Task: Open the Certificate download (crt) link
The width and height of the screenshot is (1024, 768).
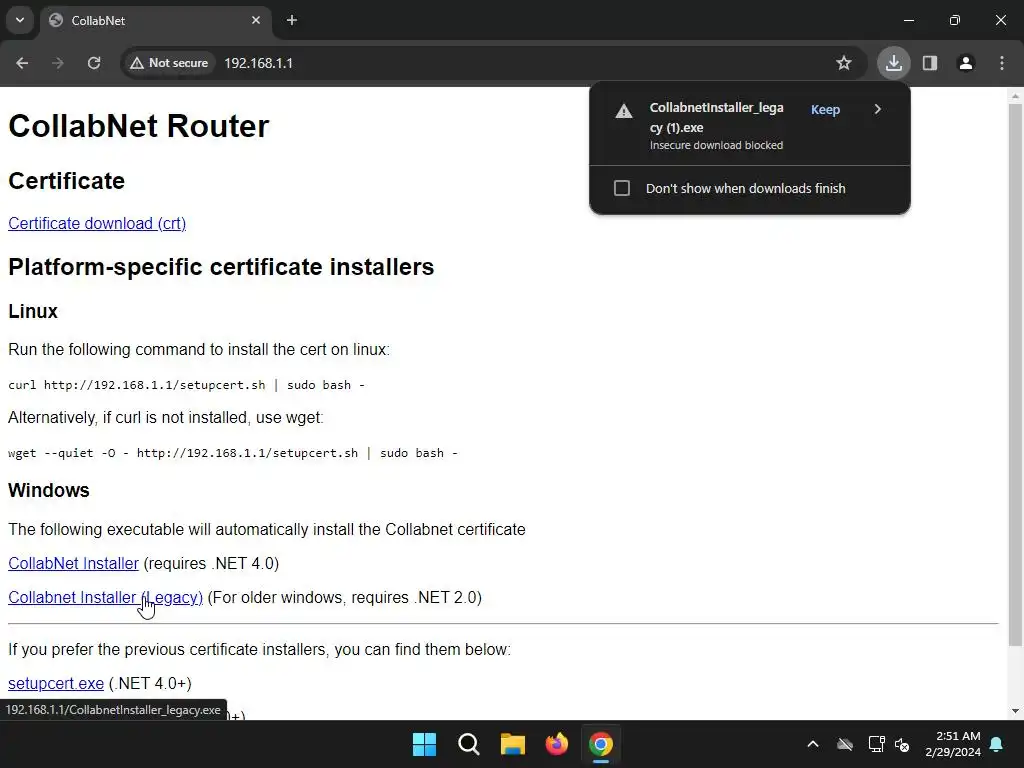Action: point(97,223)
